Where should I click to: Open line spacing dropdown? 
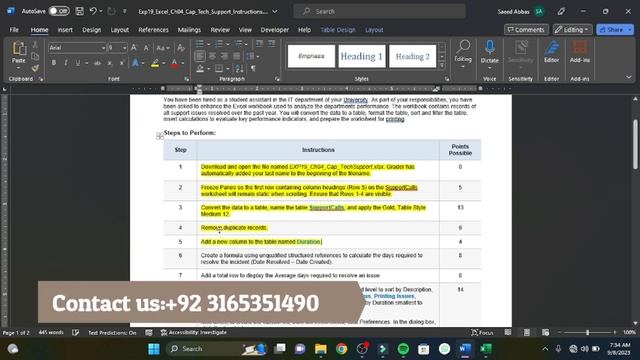(x=253, y=56)
